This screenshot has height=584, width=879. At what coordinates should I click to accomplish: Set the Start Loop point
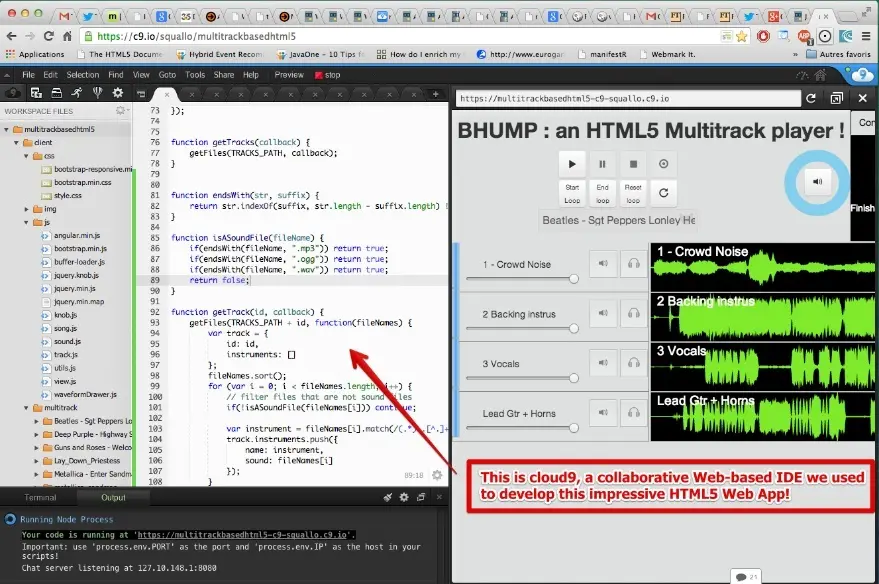[x=572, y=193]
